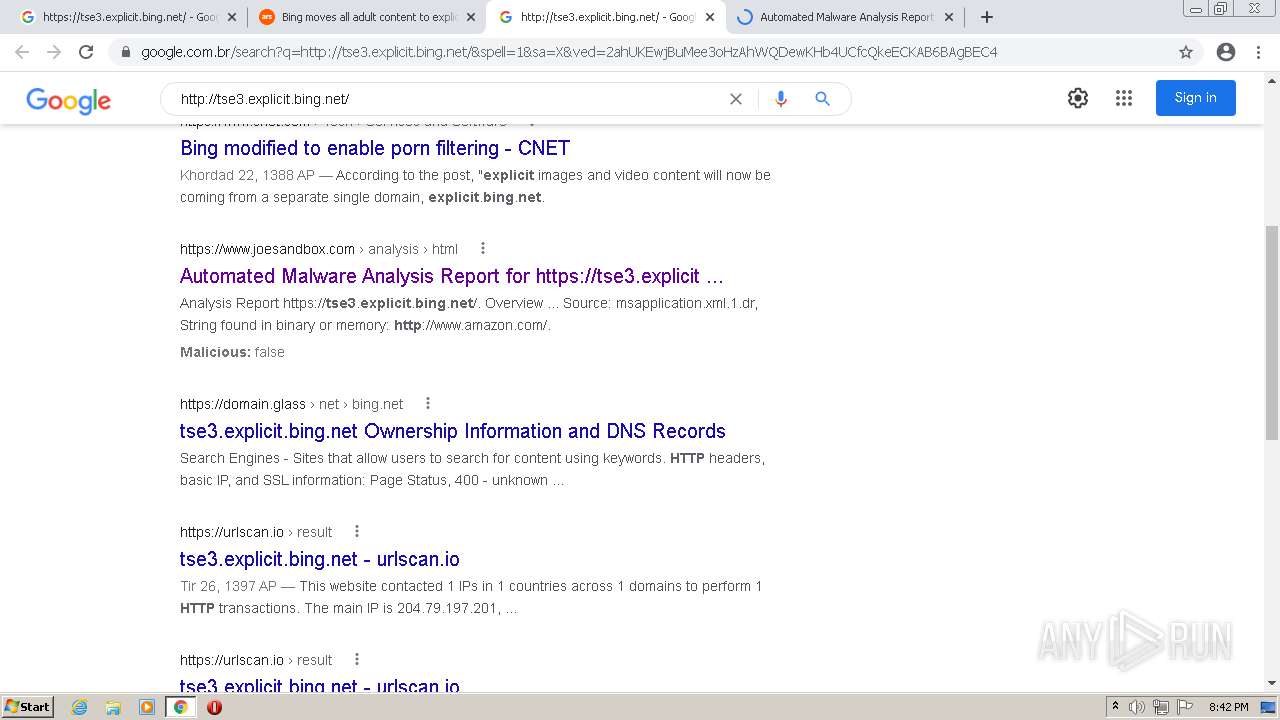The width and height of the screenshot is (1280, 720).
Task: Open a new browser tab
Action: click(987, 17)
